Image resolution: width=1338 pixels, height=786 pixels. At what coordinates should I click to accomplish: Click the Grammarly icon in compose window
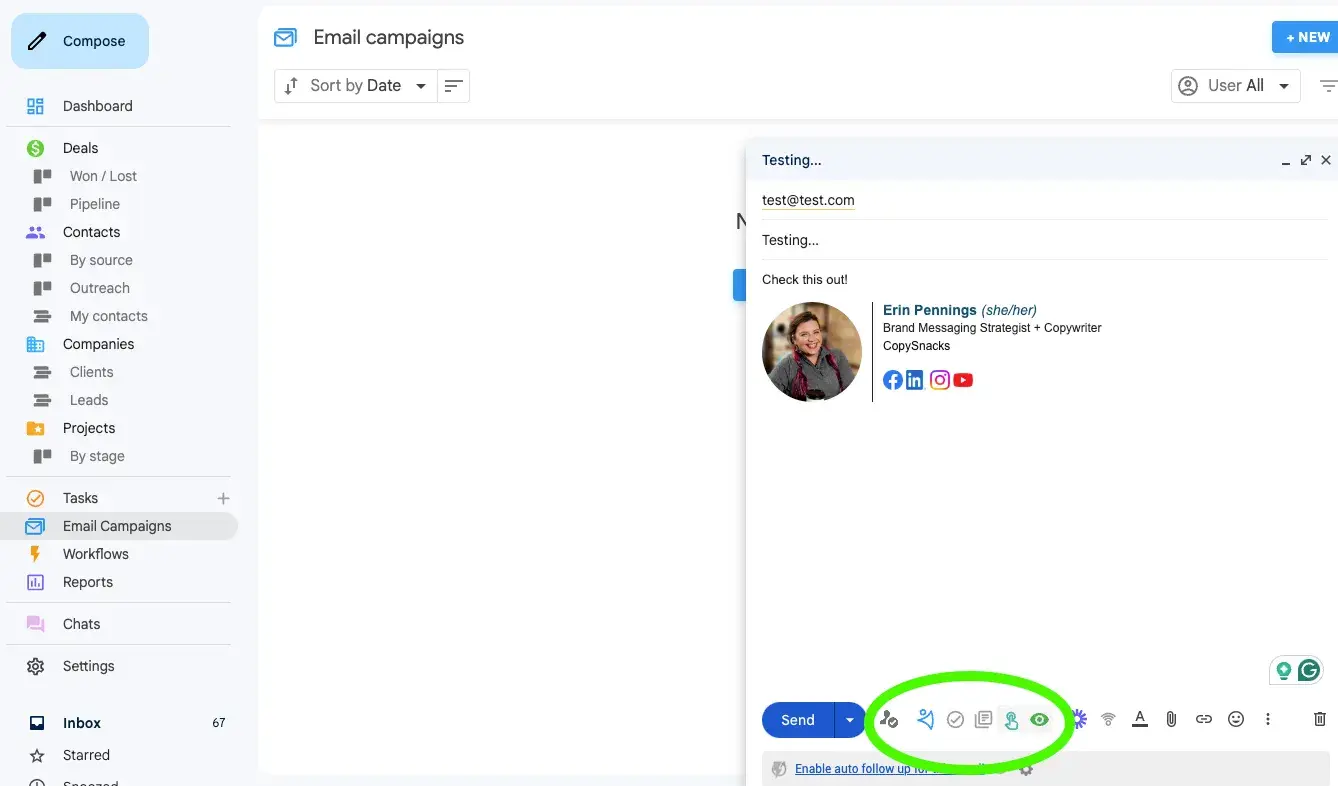tap(1308, 670)
